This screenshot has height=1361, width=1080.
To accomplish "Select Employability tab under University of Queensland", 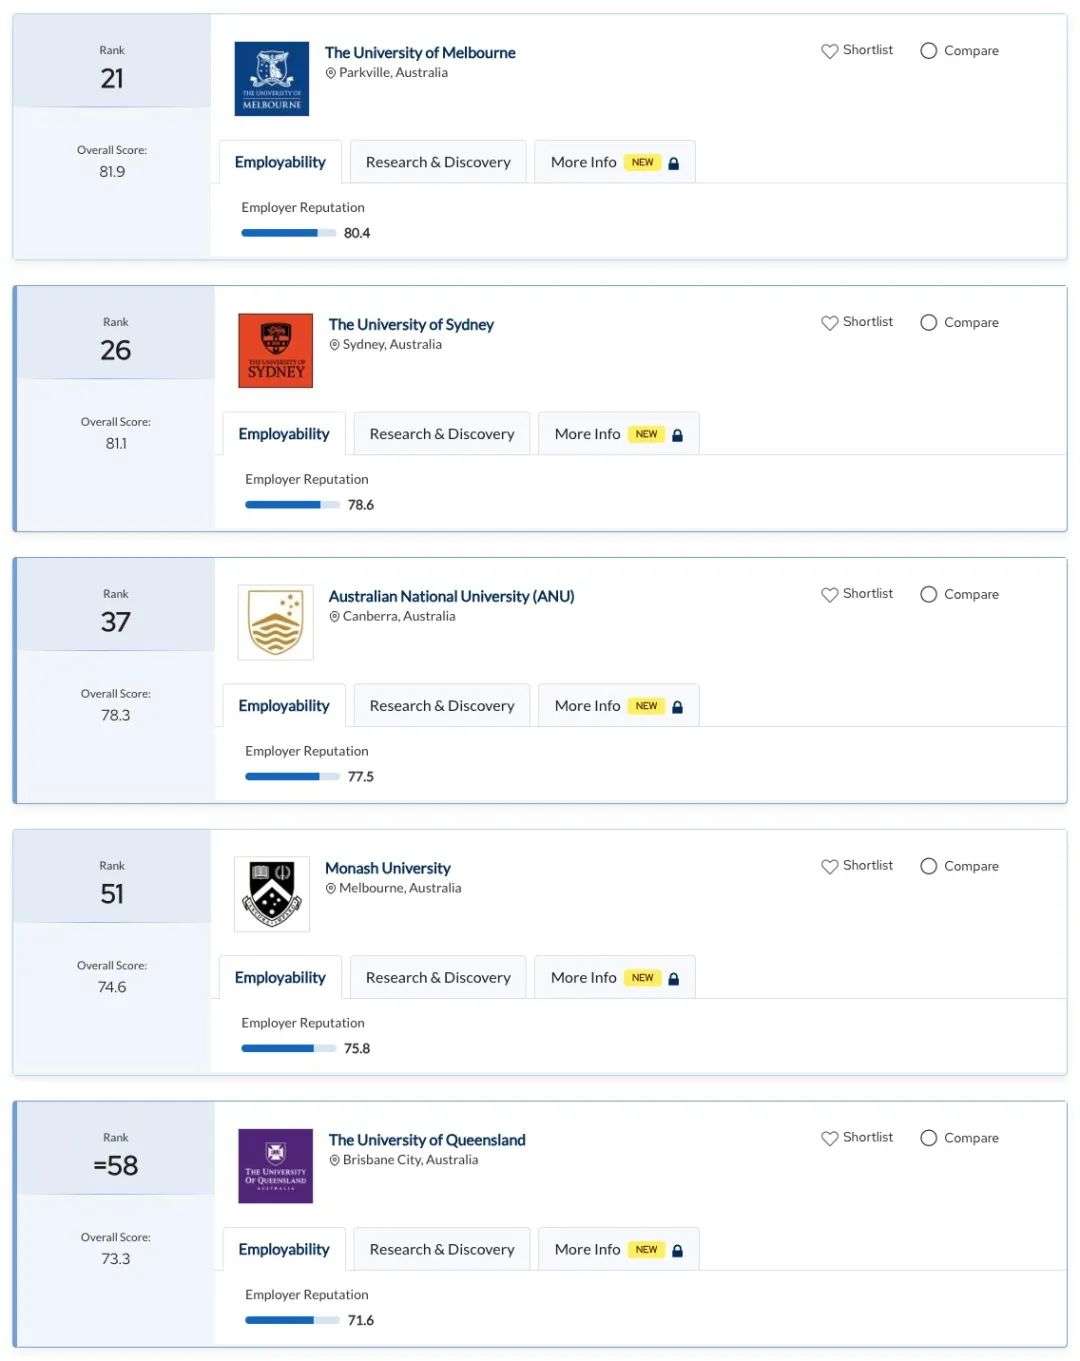I will pos(284,1250).
